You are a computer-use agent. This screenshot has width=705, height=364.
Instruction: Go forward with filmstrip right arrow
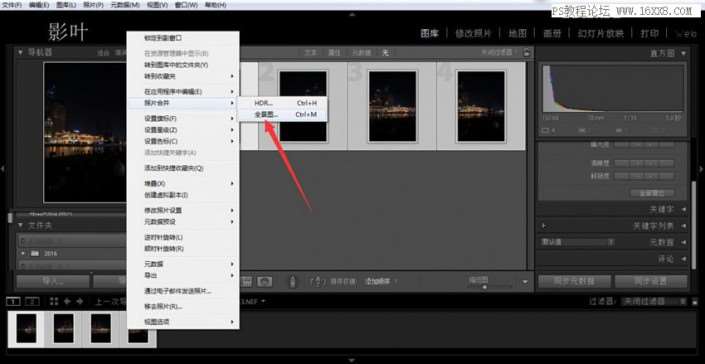tap(80, 301)
